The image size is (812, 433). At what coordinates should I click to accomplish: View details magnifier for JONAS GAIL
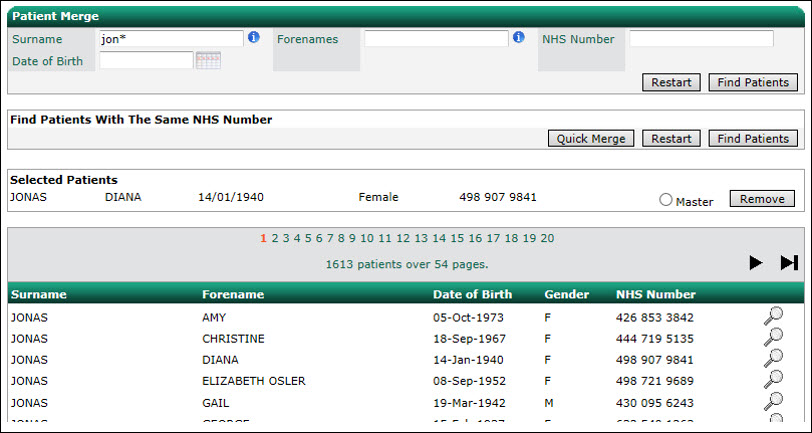pyautogui.click(x=773, y=401)
